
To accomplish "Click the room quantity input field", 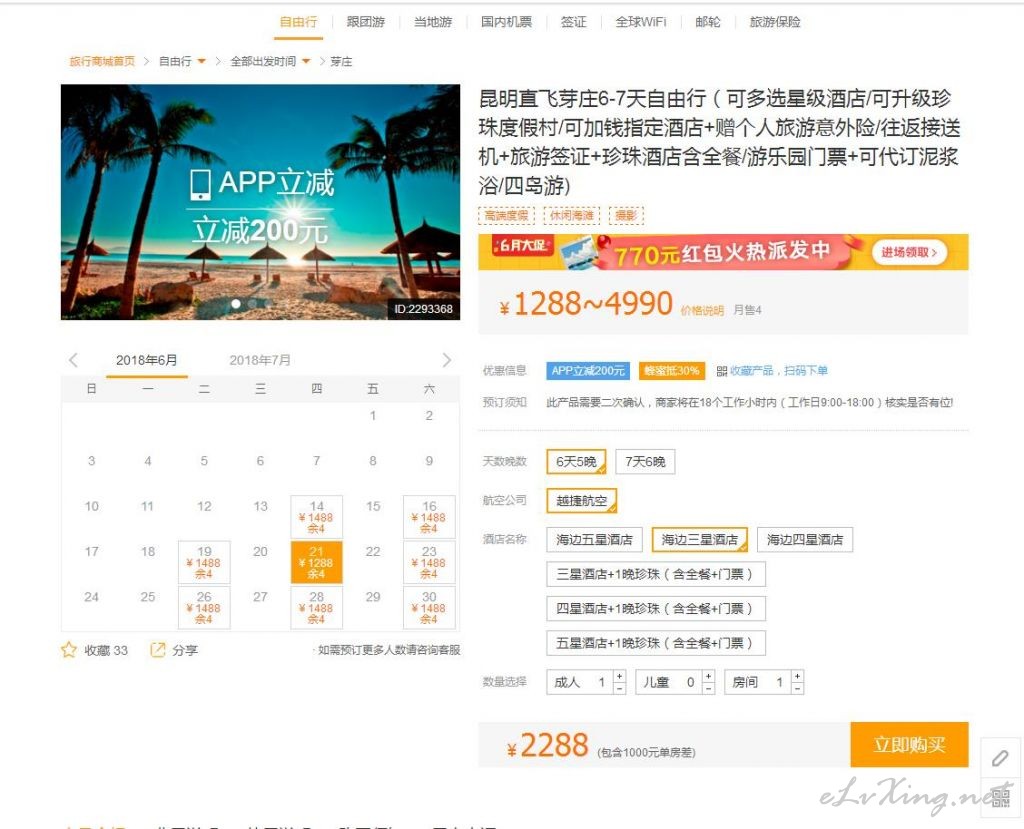I will pyautogui.click(x=758, y=682).
